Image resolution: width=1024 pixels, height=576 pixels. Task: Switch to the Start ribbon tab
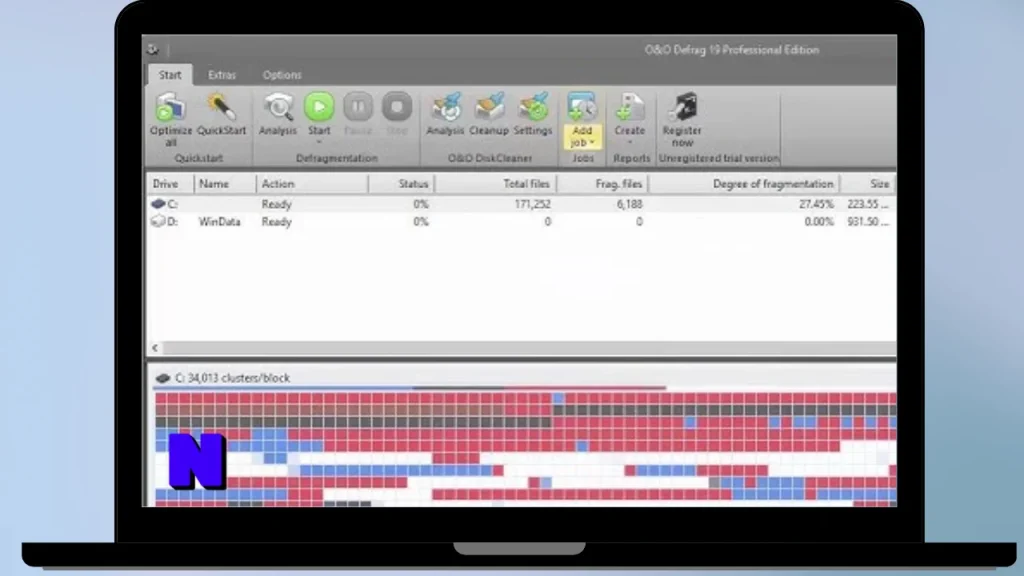pyautogui.click(x=170, y=75)
